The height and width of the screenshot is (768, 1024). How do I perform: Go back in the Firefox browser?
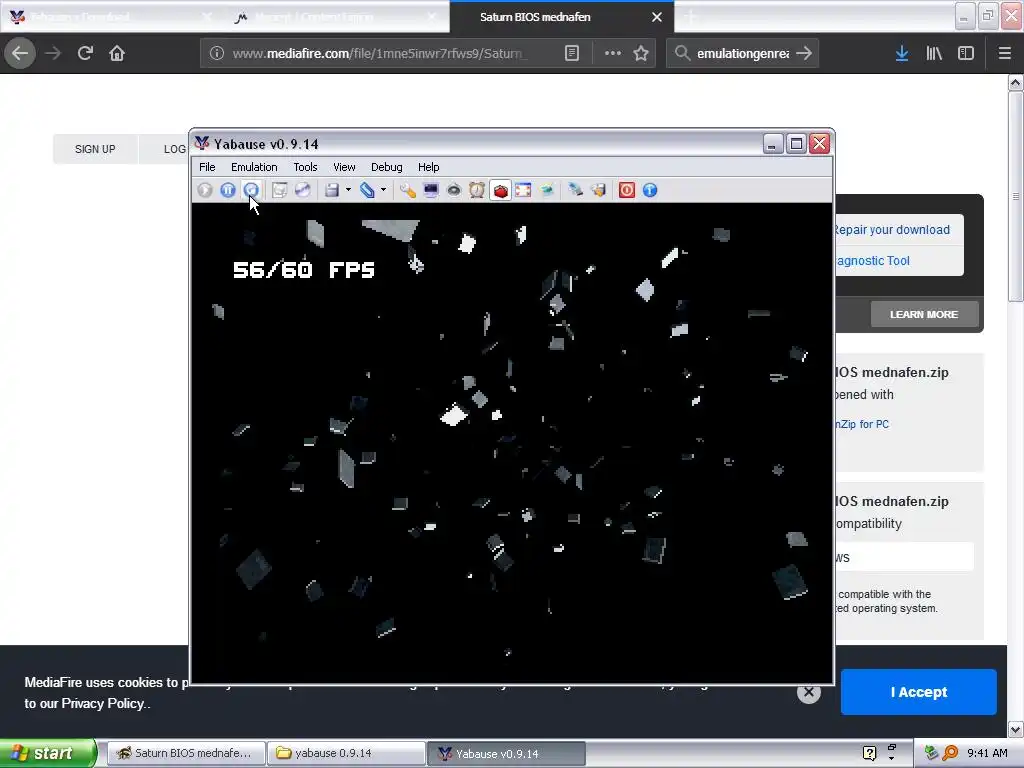[20, 53]
